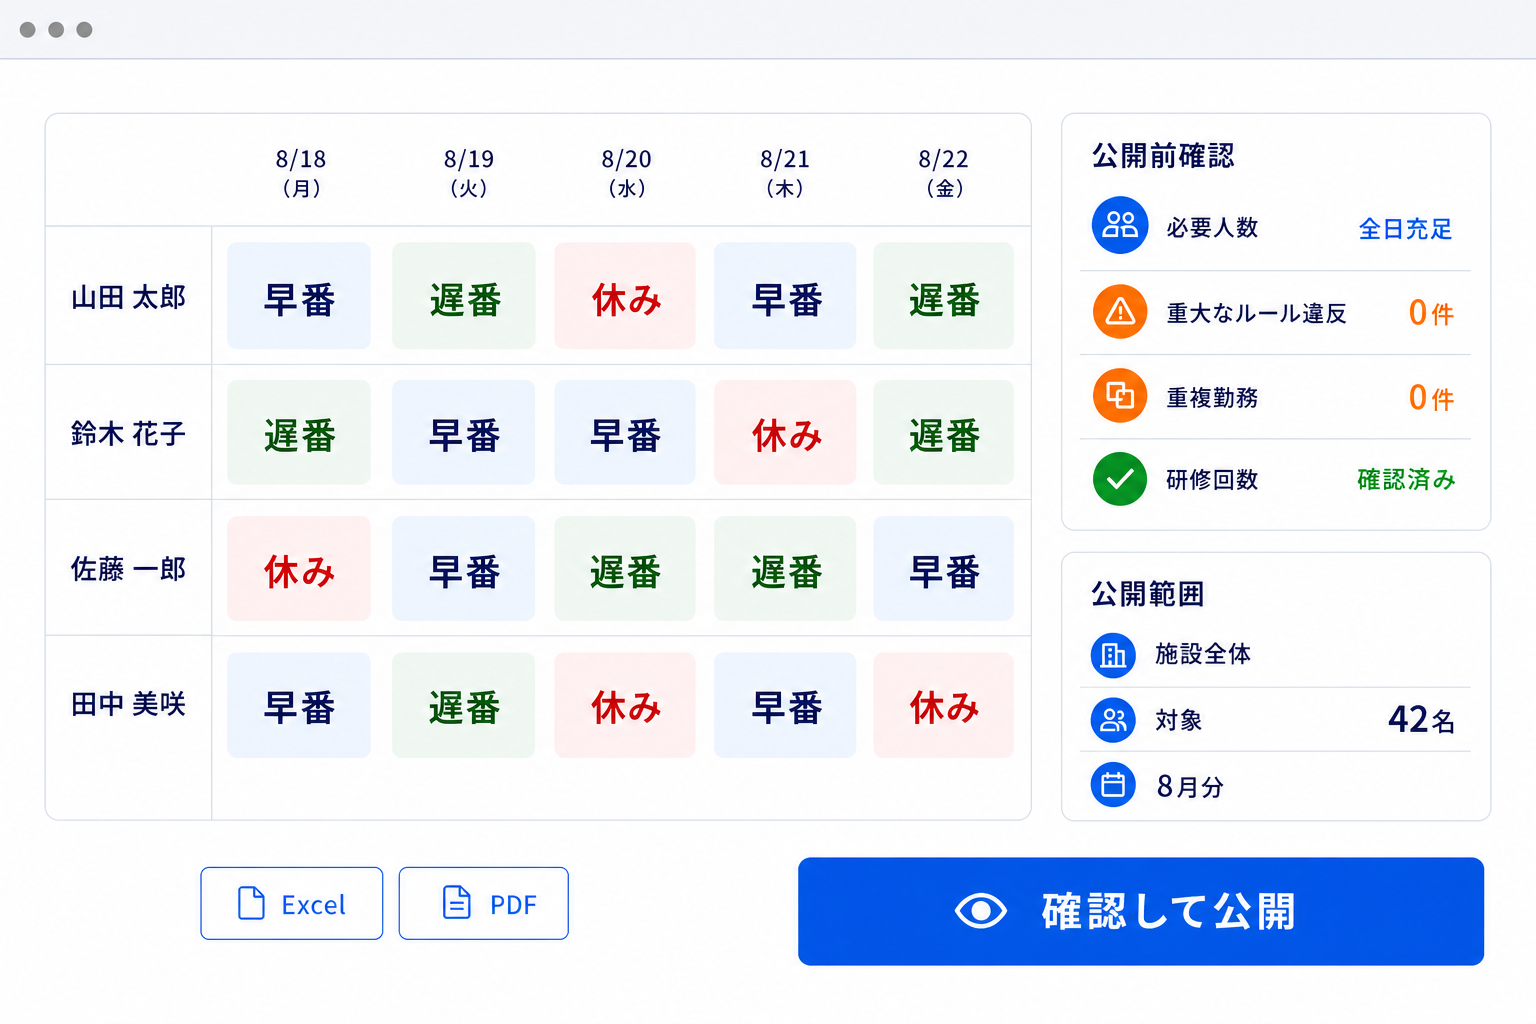Select 佐藤 一郎's 8/18 休み cell
The height and width of the screenshot is (1024, 1536).
point(299,569)
